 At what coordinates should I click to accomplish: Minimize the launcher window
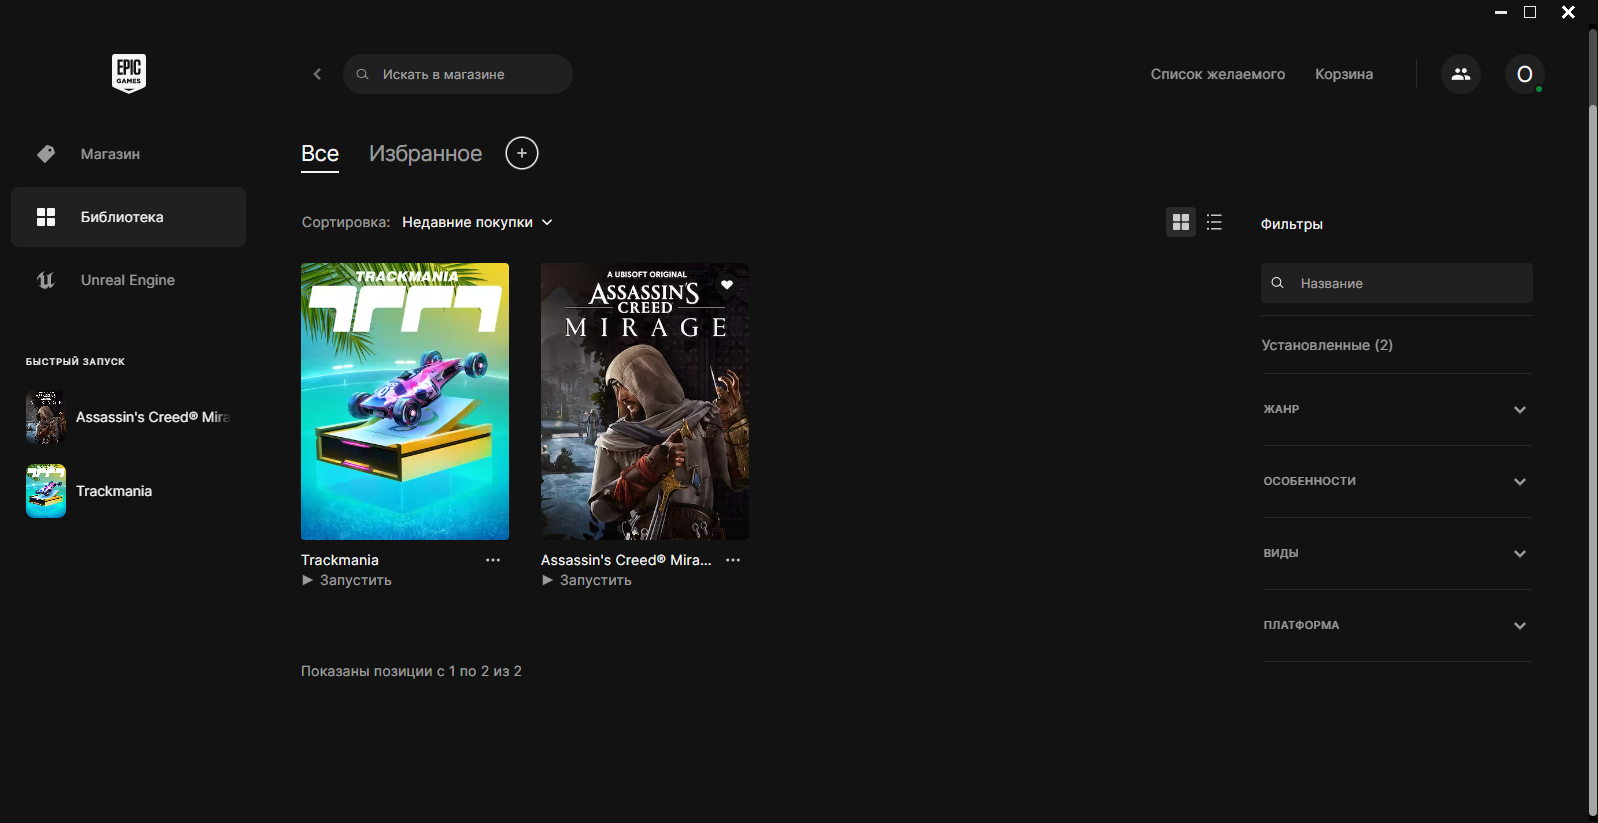[1501, 12]
